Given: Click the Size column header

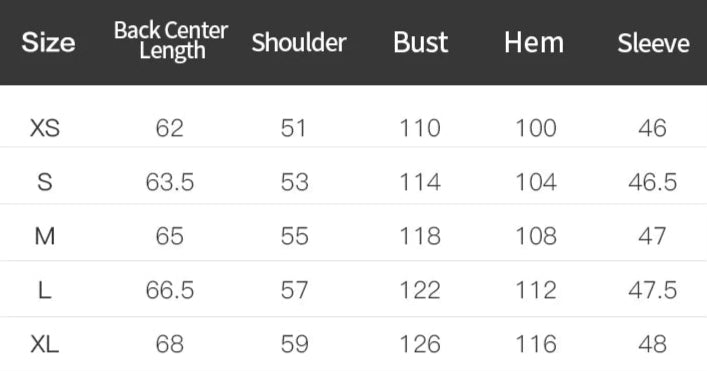Looking at the screenshot, I should pyautogui.click(x=48, y=42).
